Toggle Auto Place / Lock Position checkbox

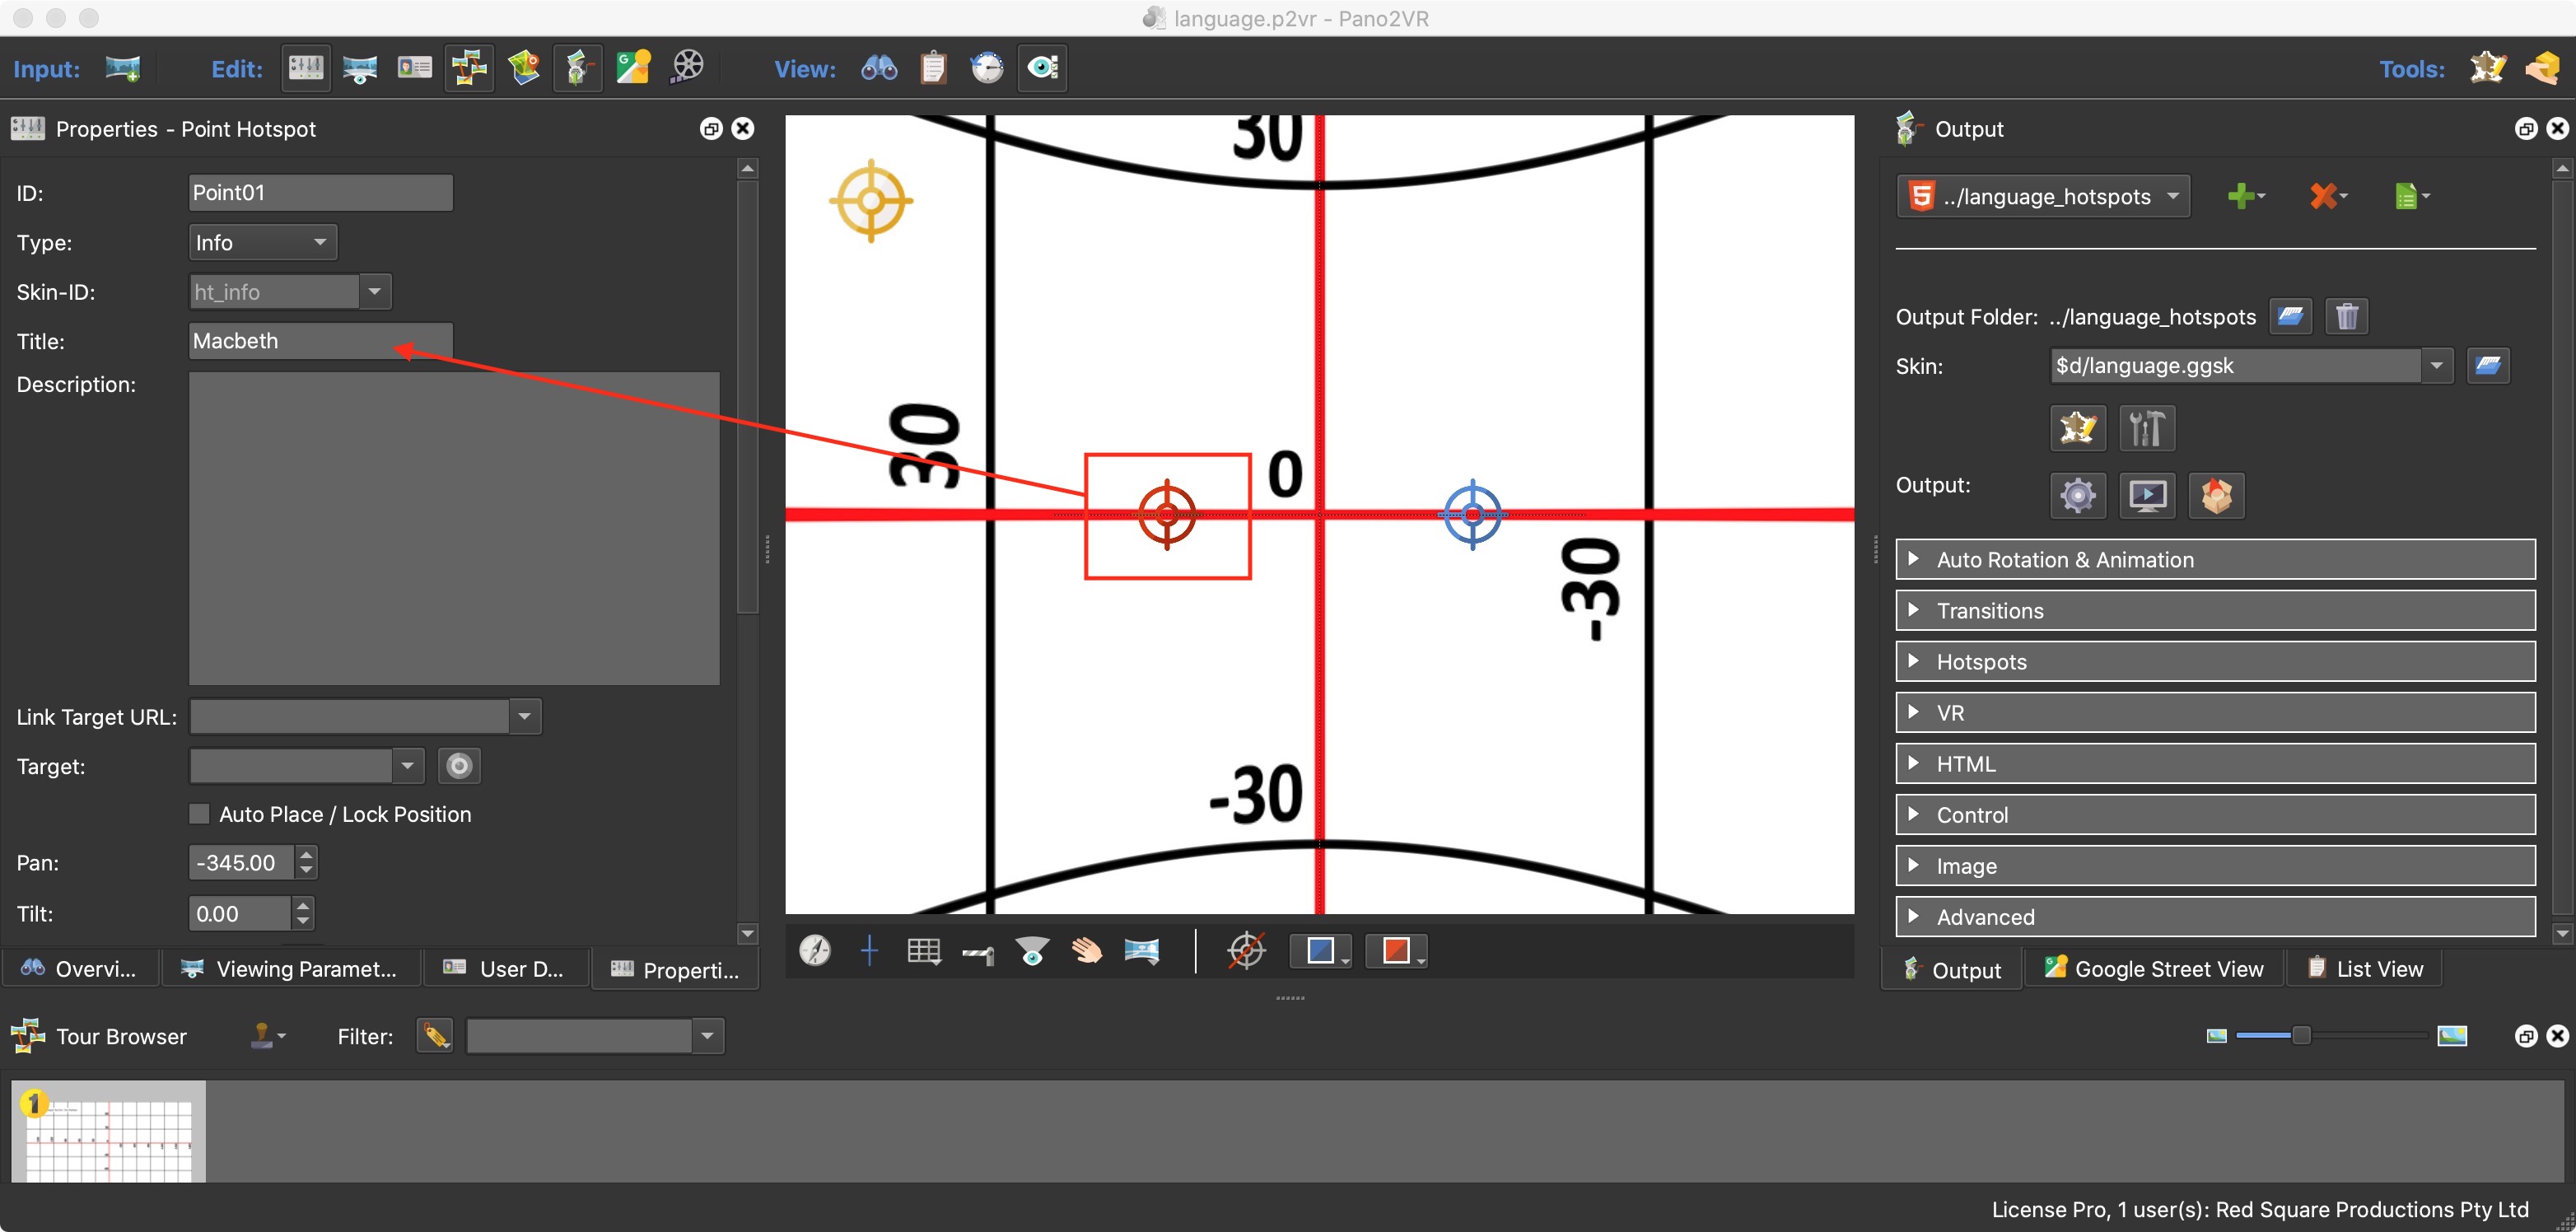[197, 813]
